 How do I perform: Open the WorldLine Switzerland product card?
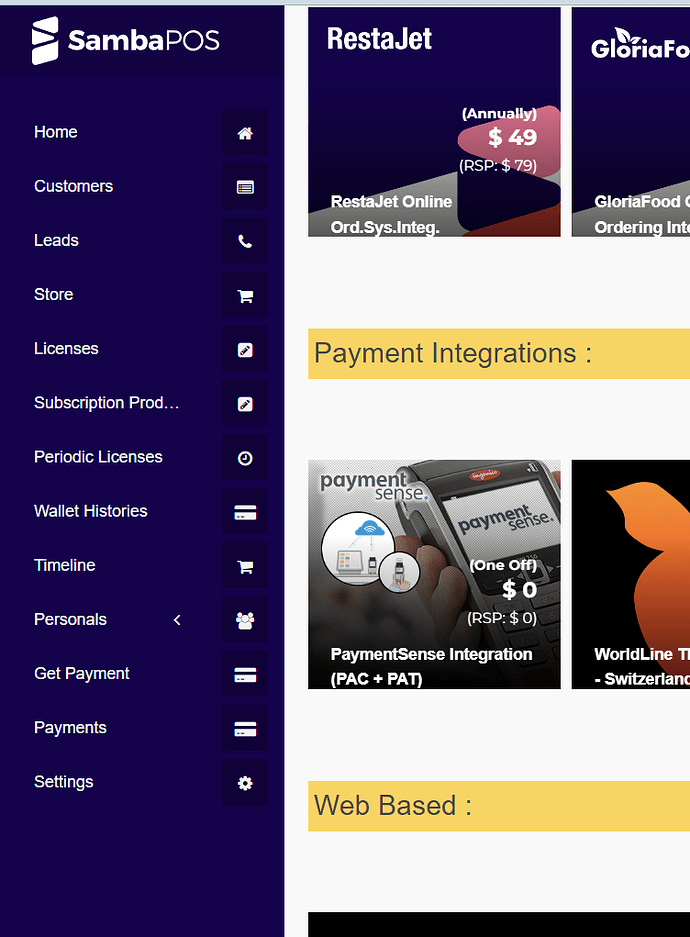(x=631, y=574)
